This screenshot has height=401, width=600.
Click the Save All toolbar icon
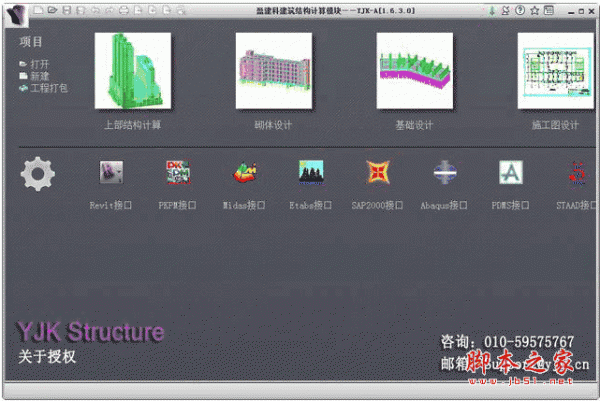pos(81,10)
